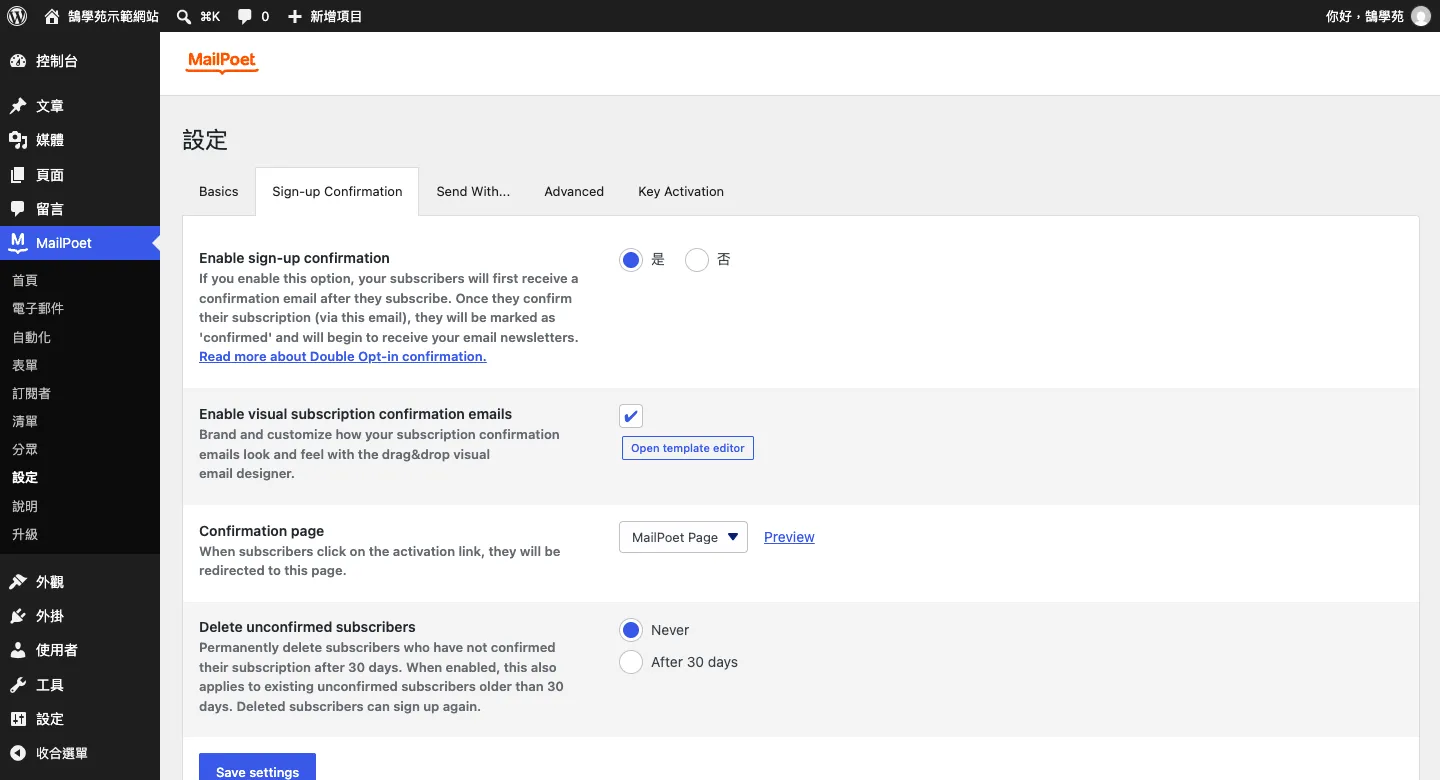Select Never for deleting unconfirmed subscribers
Viewport: 1440px width, 780px height.
[x=630, y=630]
